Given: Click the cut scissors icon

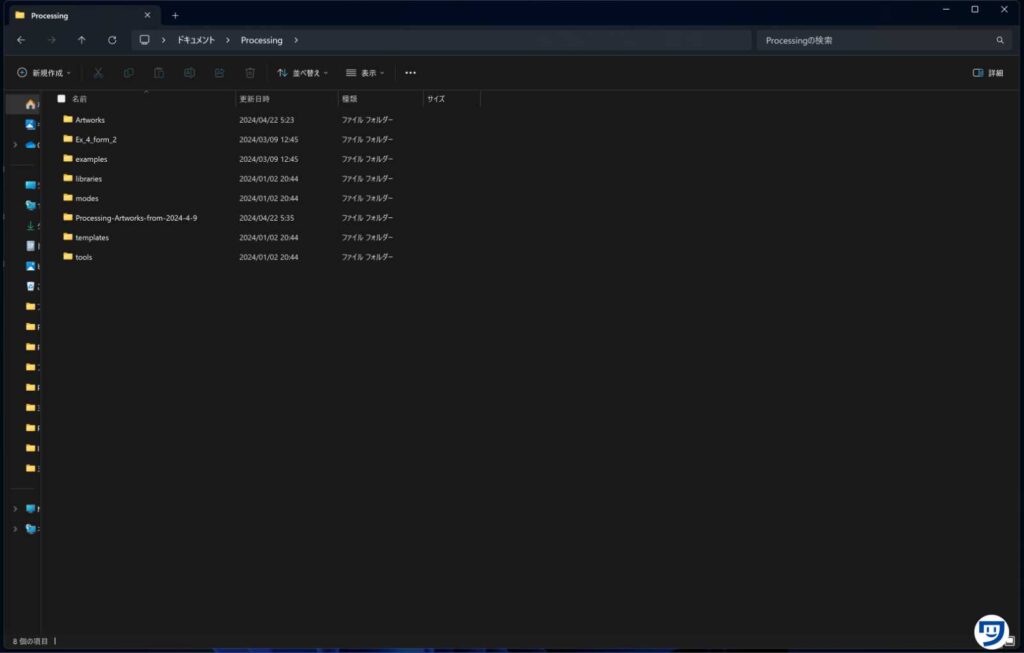Looking at the screenshot, I should point(98,72).
